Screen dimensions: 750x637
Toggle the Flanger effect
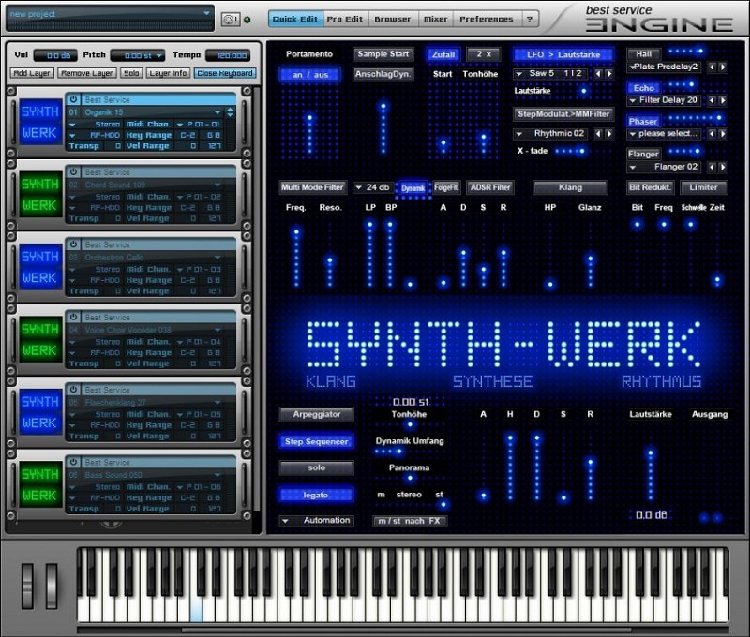pyautogui.click(x=643, y=154)
